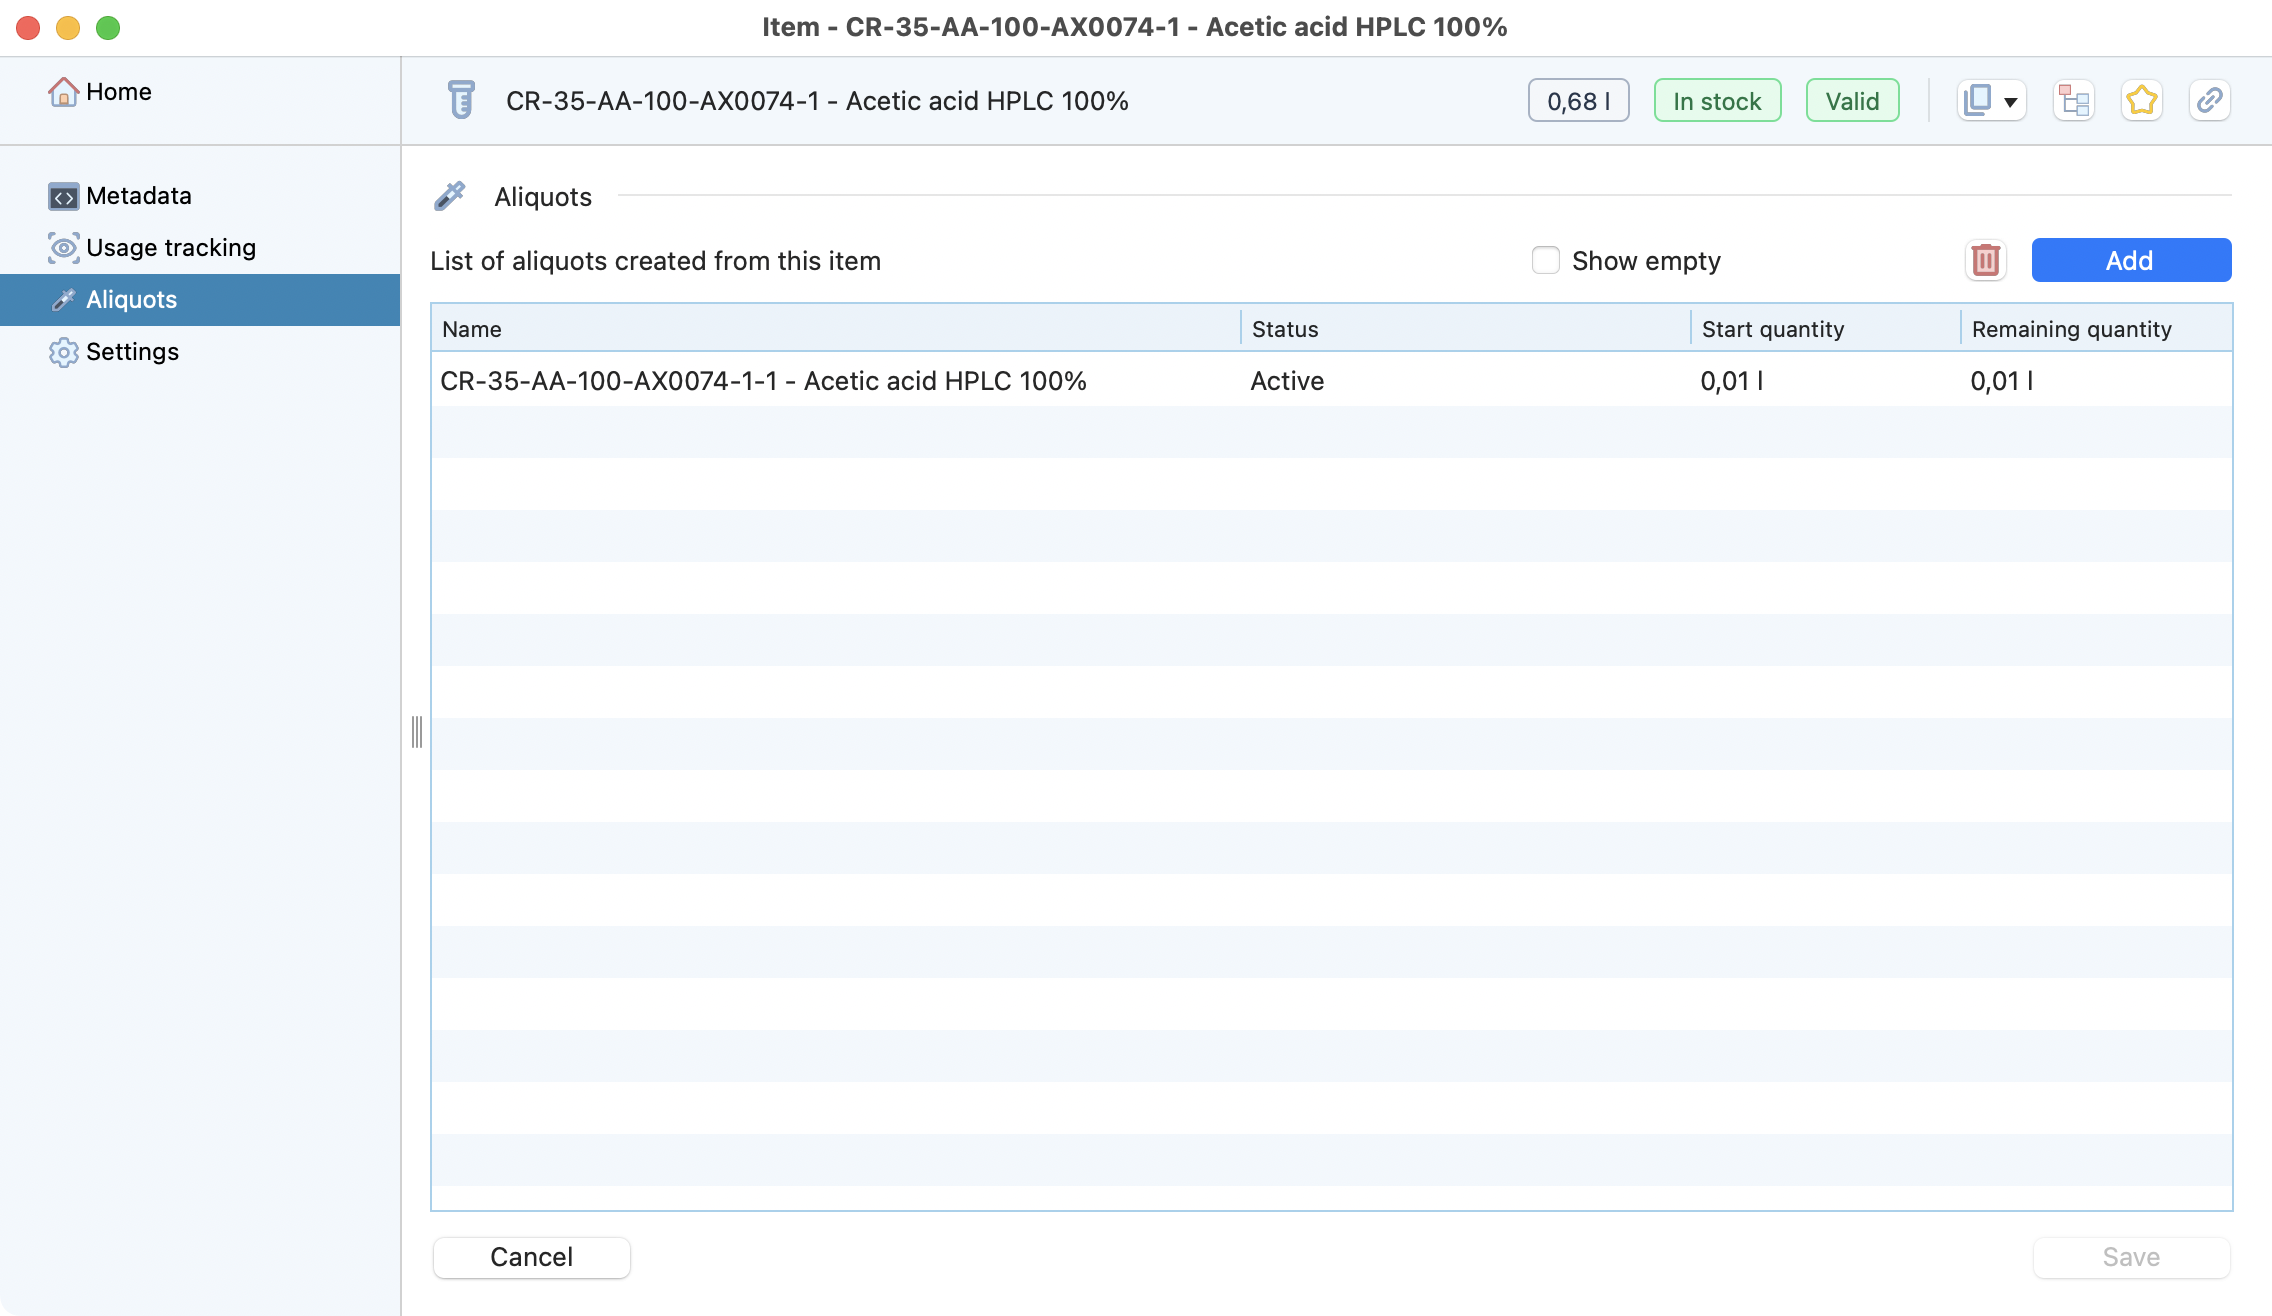The width and height of the screenshot is (2272, 1316).
Task: Click the Cancel button
Action: tap(531, 1257)
